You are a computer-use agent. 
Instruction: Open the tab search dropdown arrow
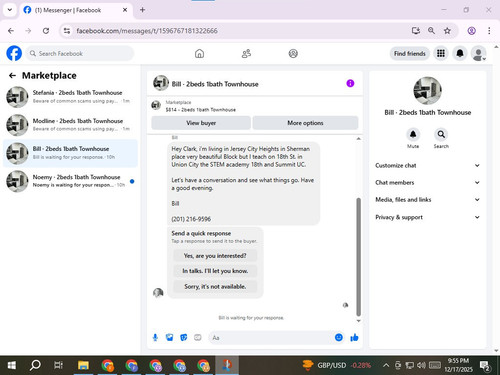(x=10, y=10)
